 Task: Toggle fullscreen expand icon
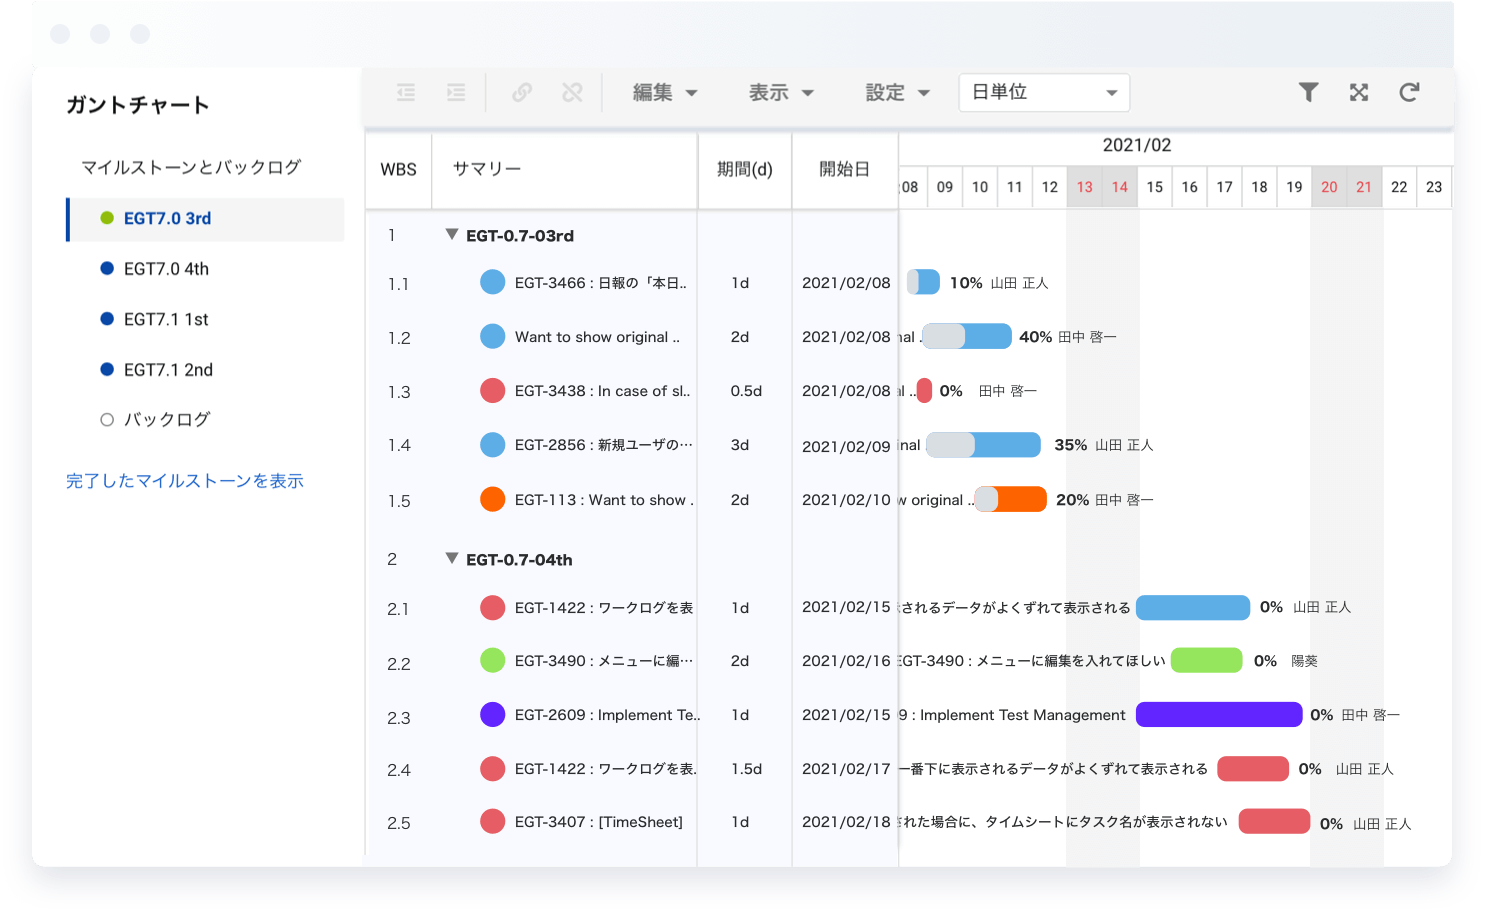pyautogui.click(x=1358, y=93)
